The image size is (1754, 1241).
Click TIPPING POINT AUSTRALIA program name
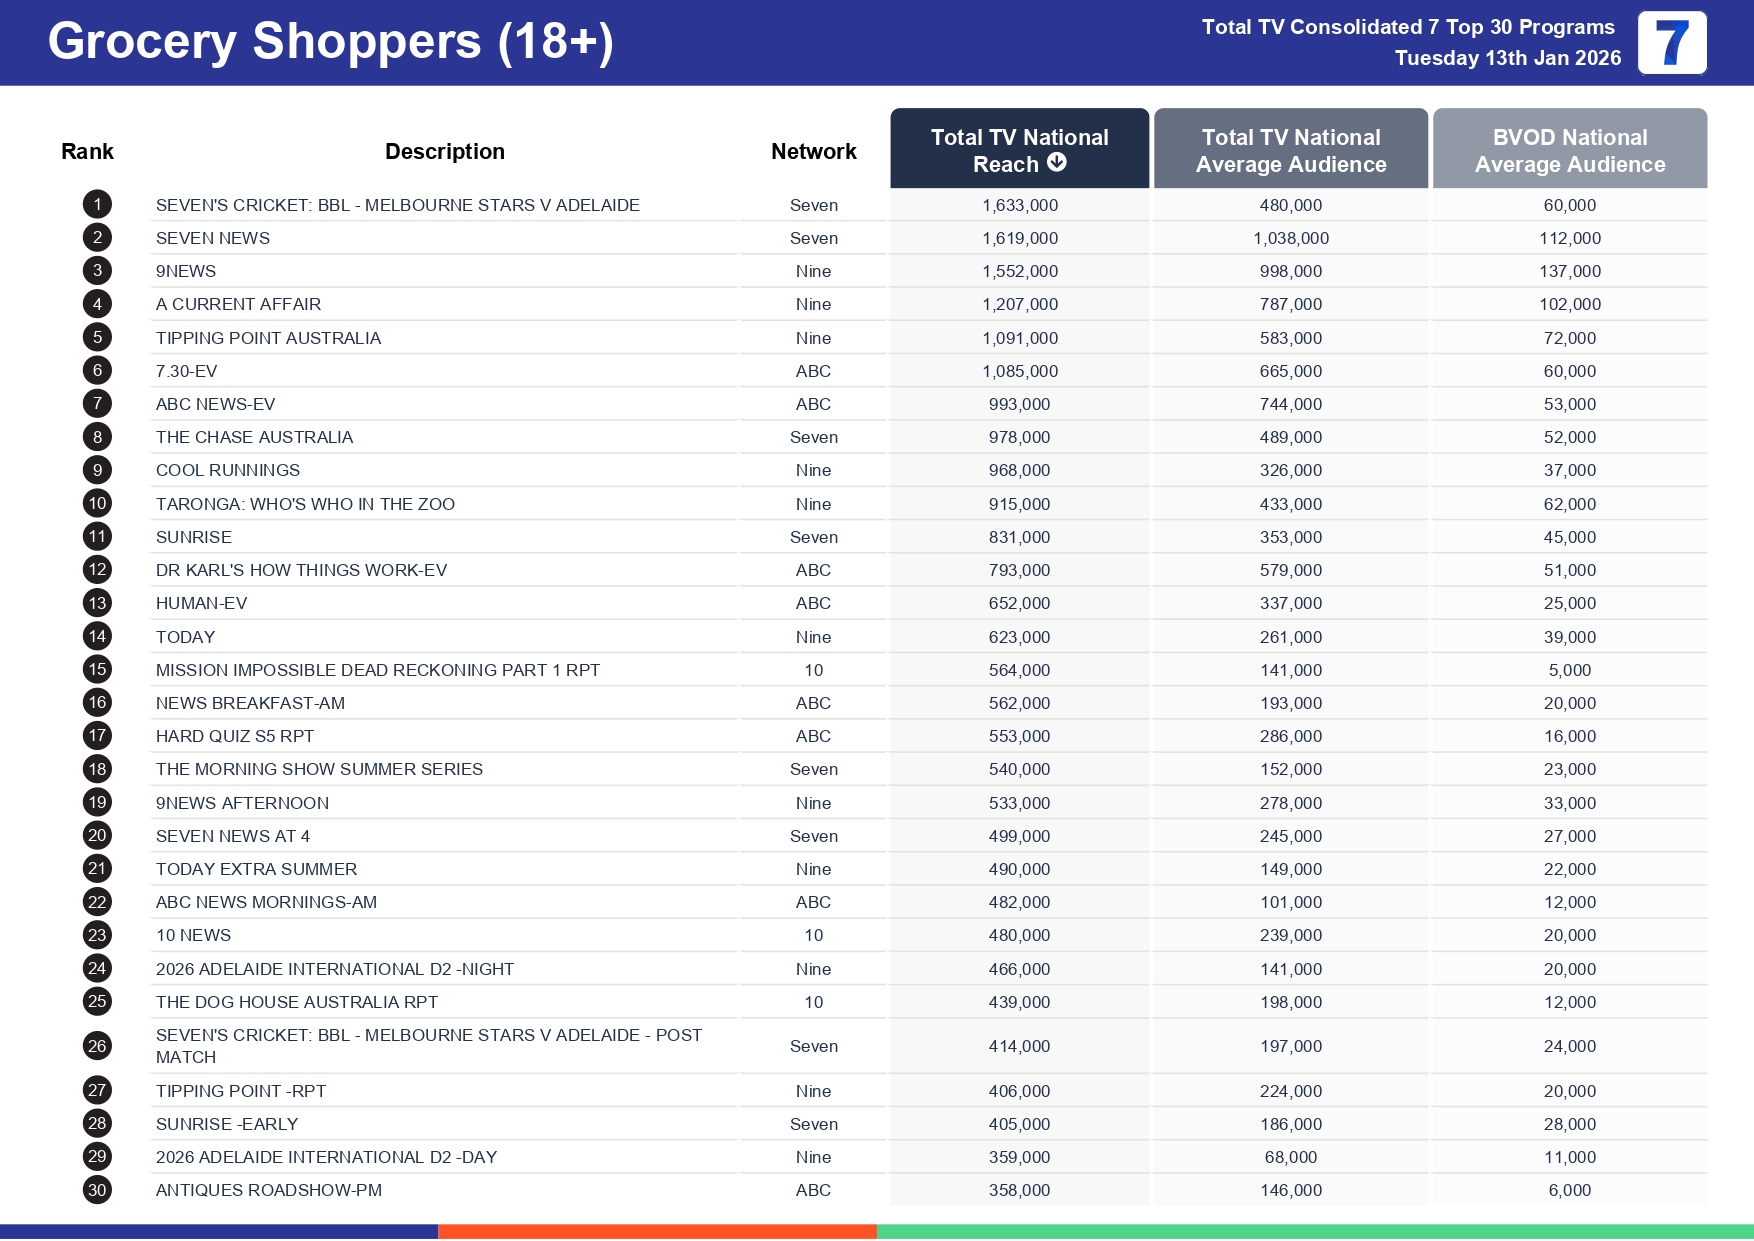(268, 338)
